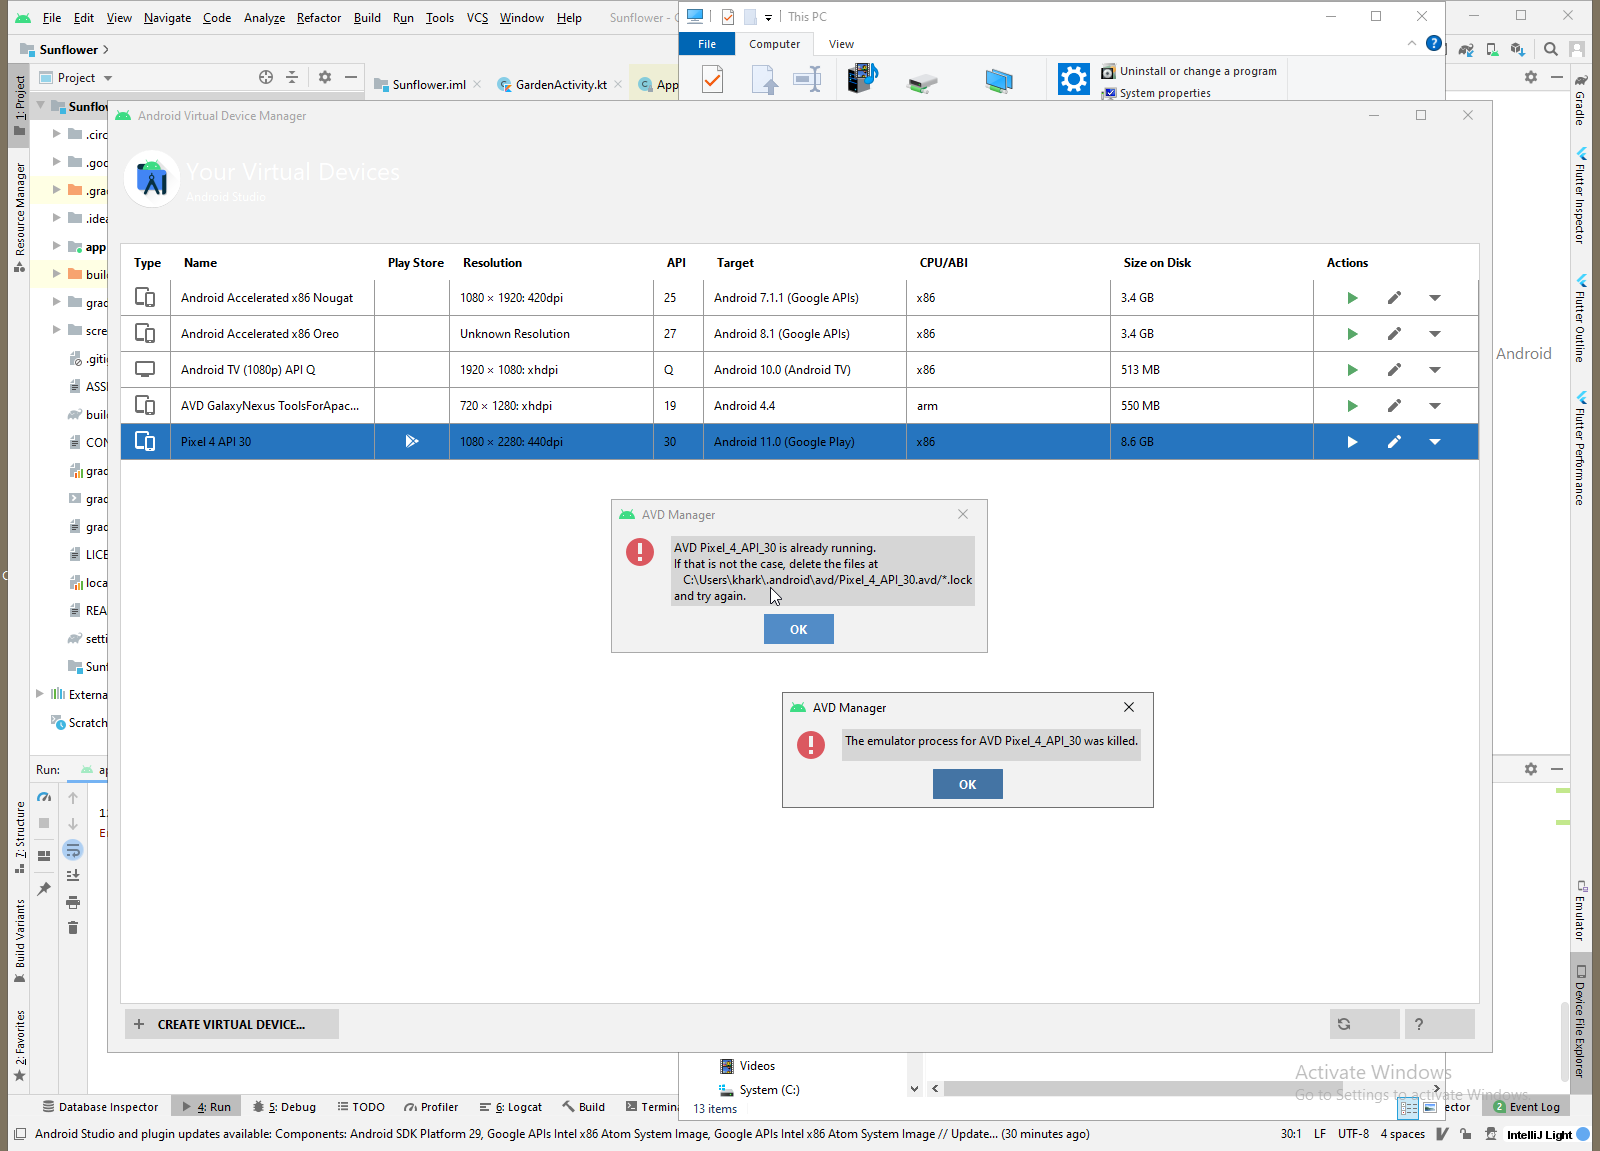Launch the Android Accelerated x86 Oreo emulator
Image resolution: width=1600 pixels, height=1151 pixels.
click(x=1352, y=334)
